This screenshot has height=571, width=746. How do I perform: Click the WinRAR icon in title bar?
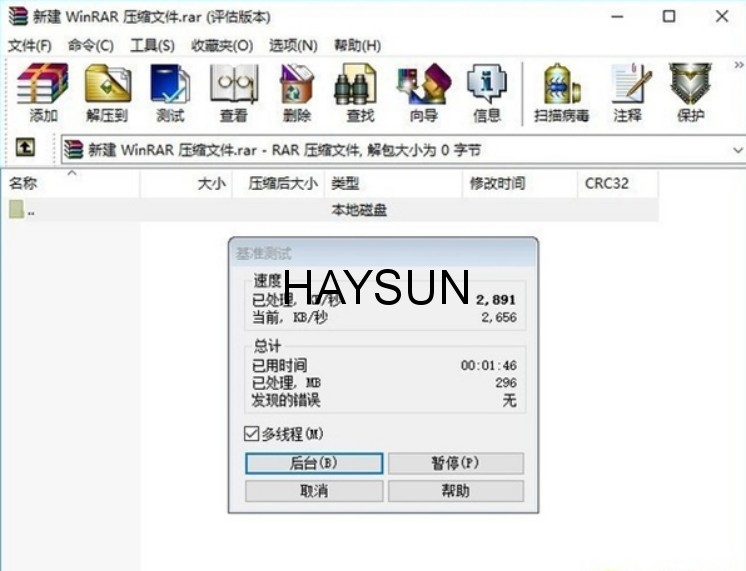(18, 16)
